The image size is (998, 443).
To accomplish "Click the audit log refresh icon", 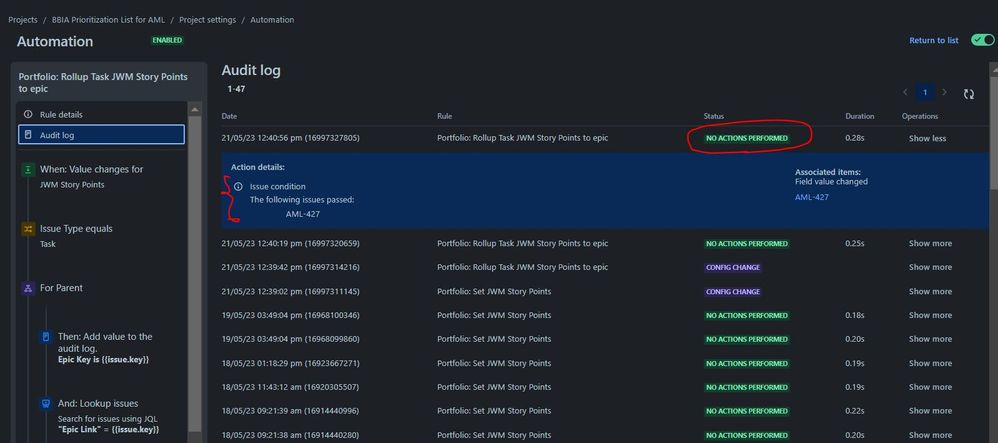I will pyautogui.click(x=968, y=94).
